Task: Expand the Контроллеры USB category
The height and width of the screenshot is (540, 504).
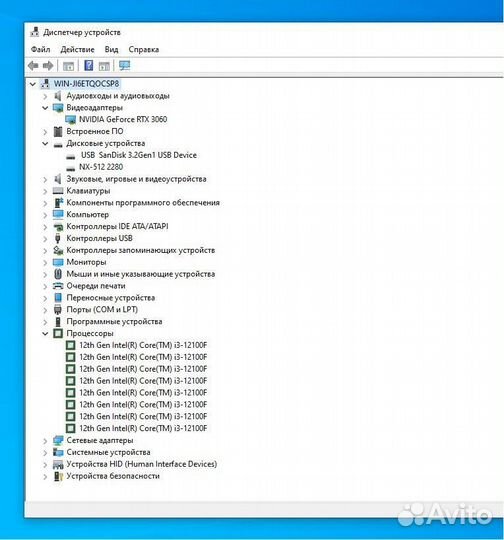Action: tap(45, 238)
